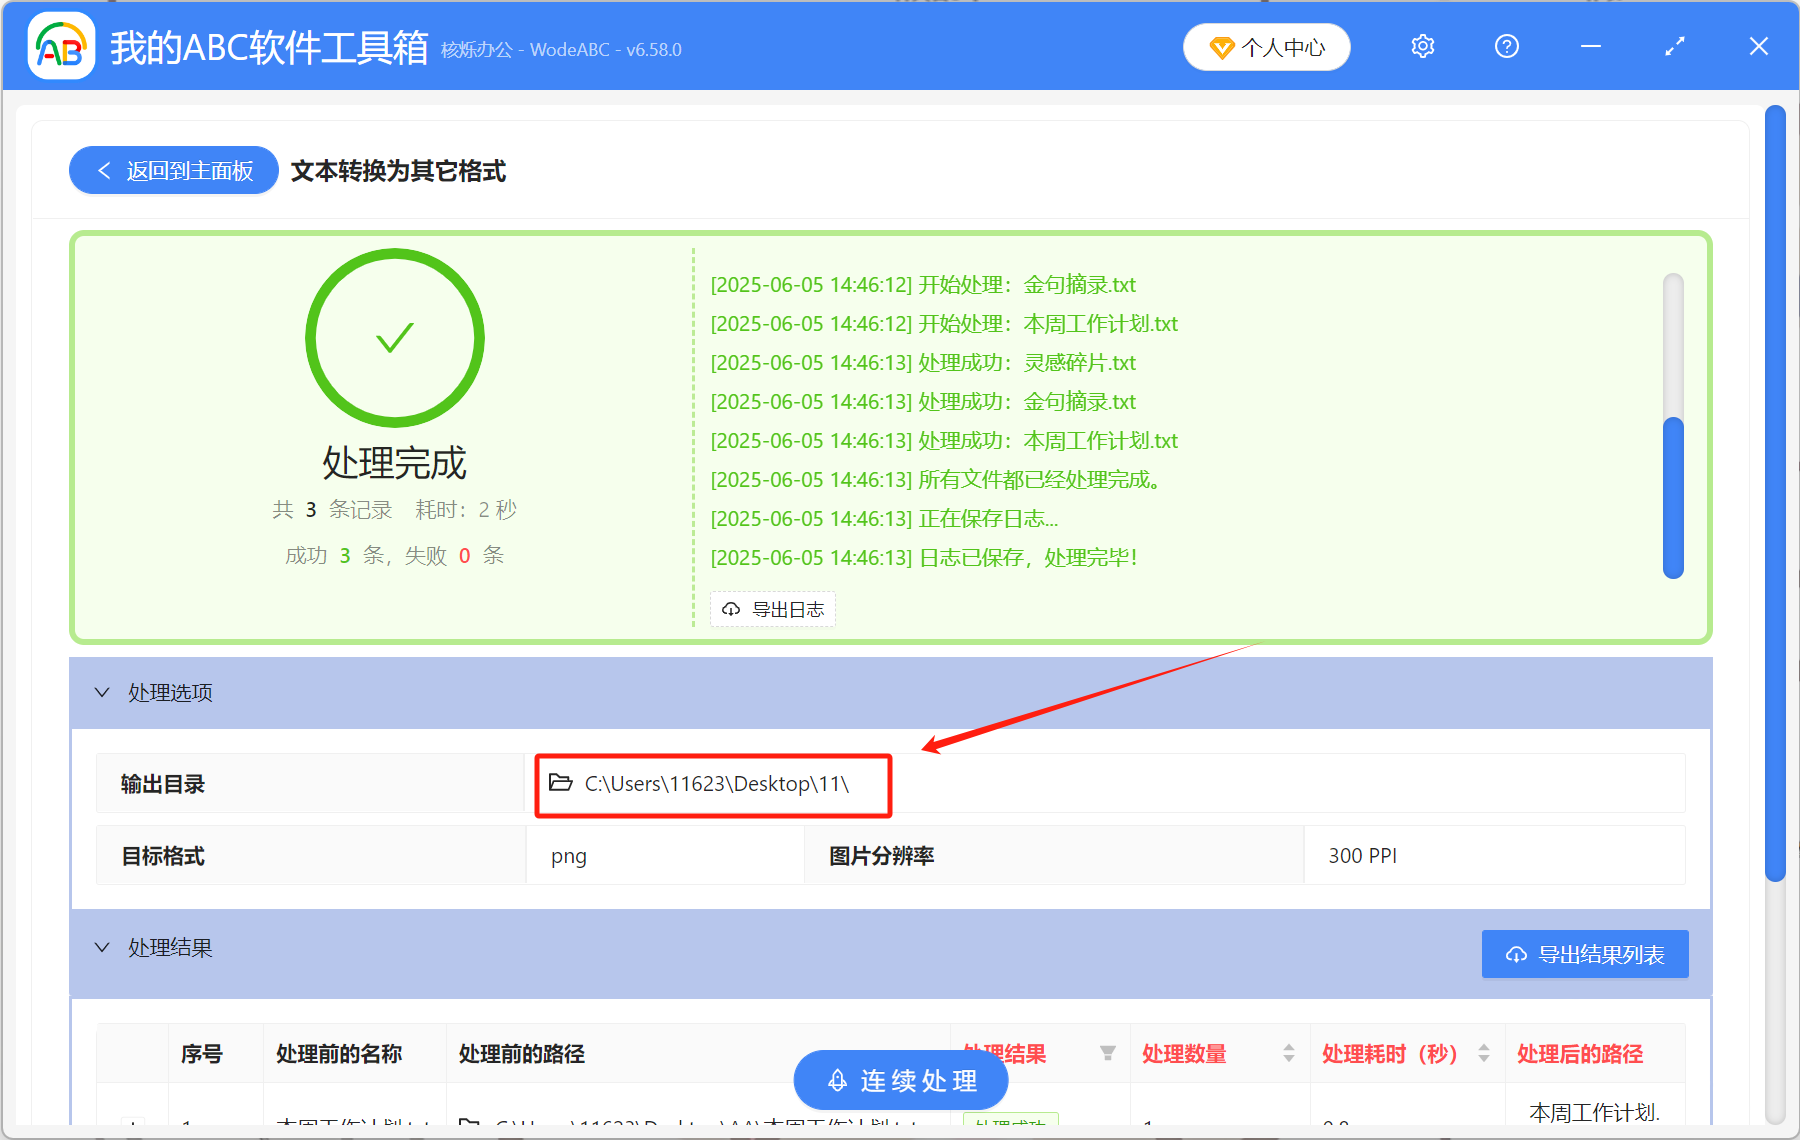Export the processing log with 导出日志

point(772,609)
